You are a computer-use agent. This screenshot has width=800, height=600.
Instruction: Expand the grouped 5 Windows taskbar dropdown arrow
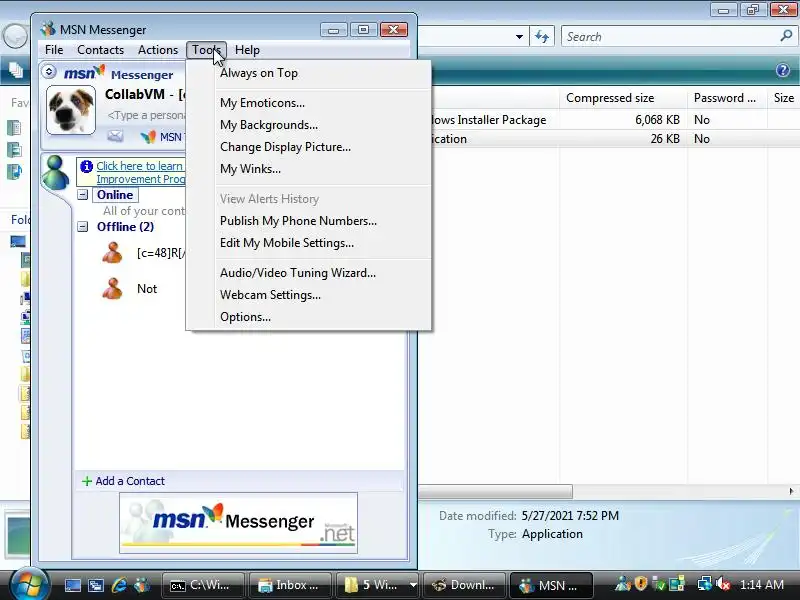tap(413, 585)
